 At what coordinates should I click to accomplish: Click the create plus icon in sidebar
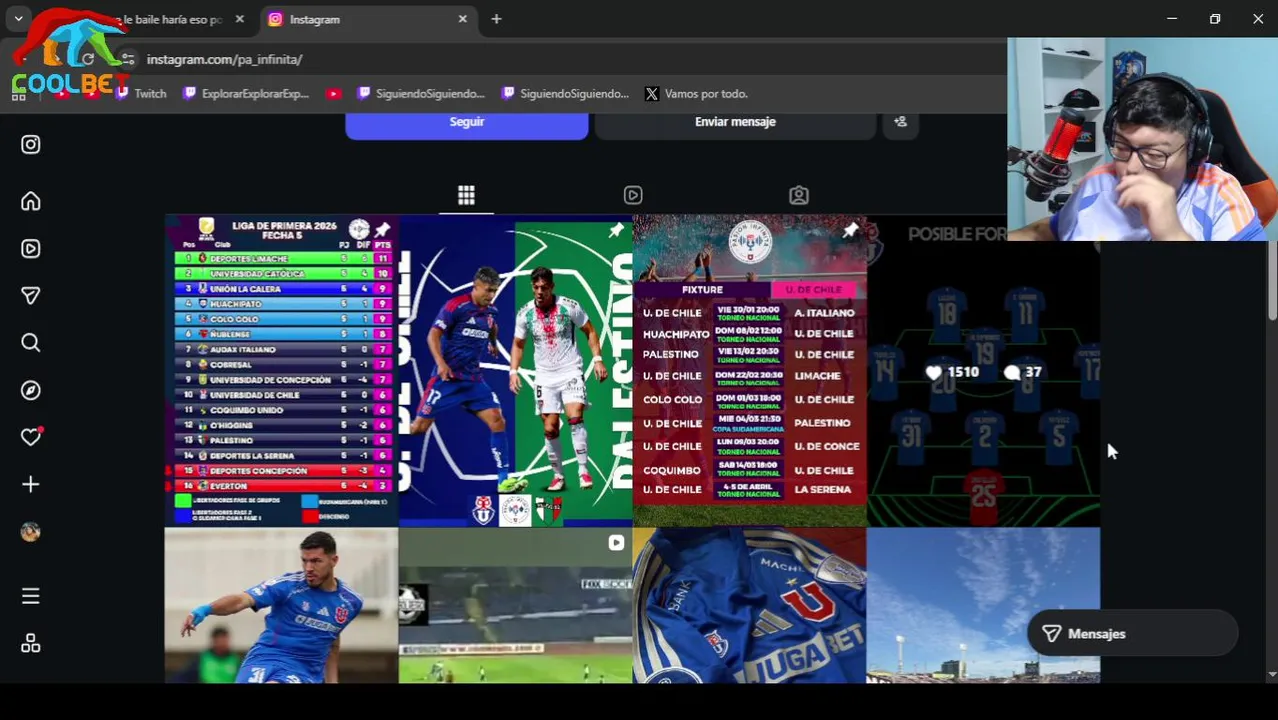pyautogui.click(x=31, y=484)
